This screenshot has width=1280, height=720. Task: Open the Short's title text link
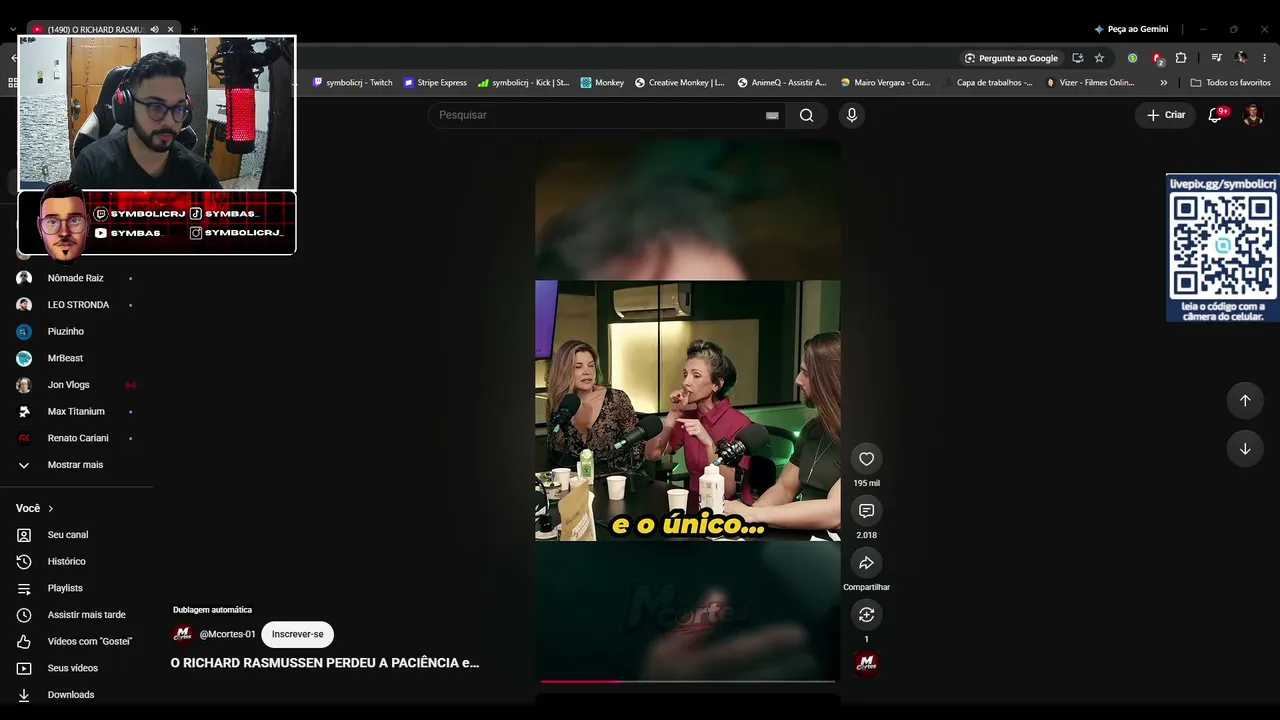pyautogui.click(x=325, y=663)
